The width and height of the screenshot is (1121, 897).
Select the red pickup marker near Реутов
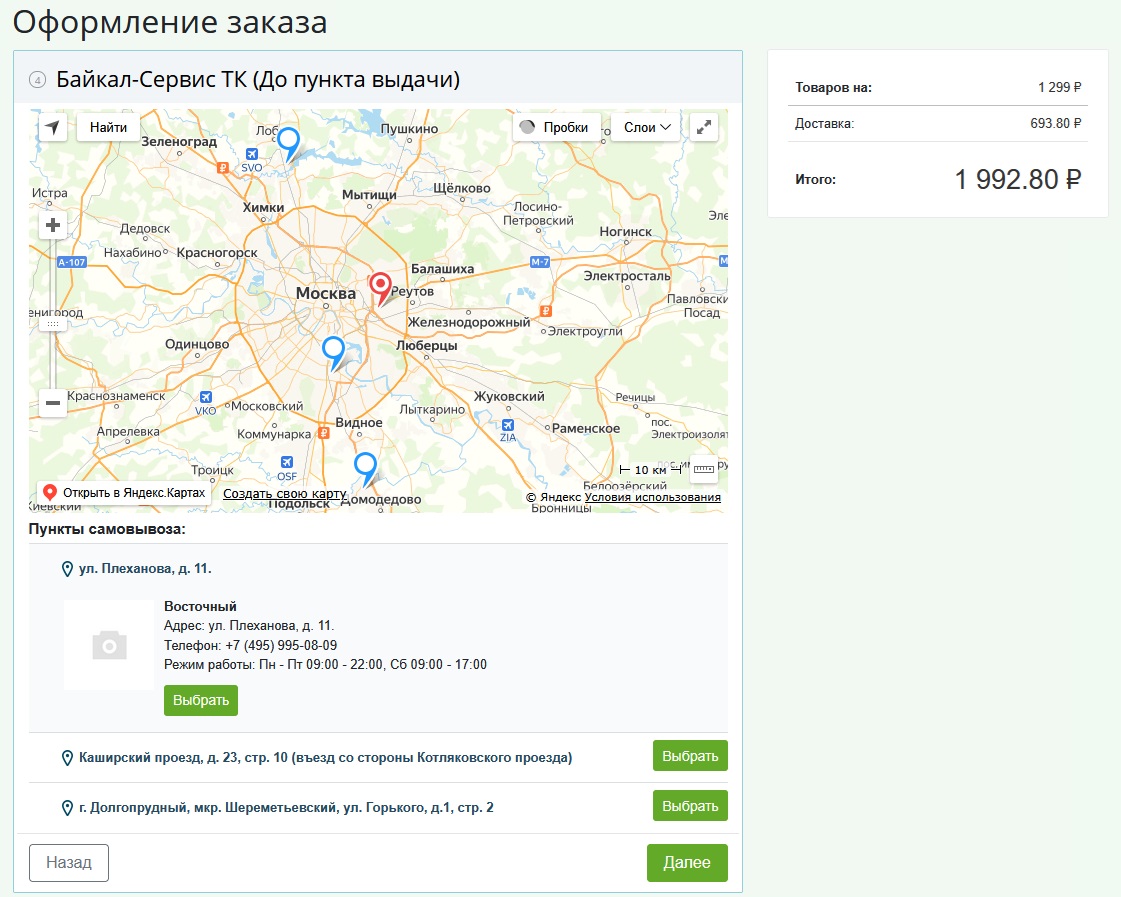click(x=381, y=287)
